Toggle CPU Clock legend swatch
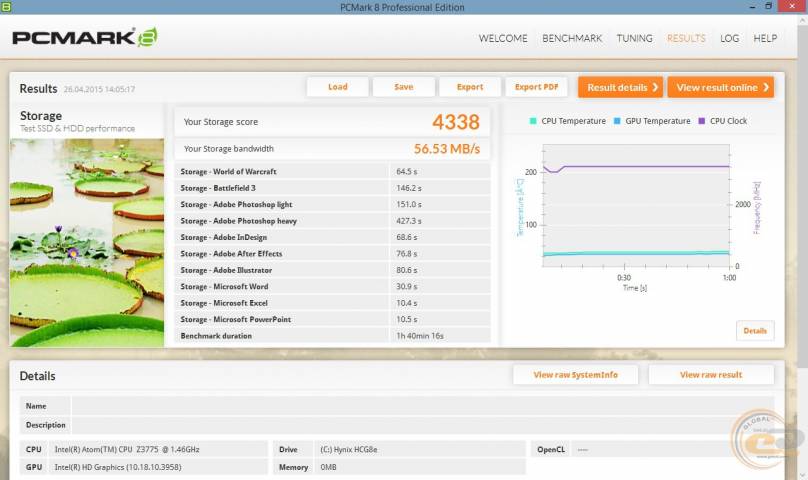The width and height of the screenshot is (808, 480). point(701,121)
